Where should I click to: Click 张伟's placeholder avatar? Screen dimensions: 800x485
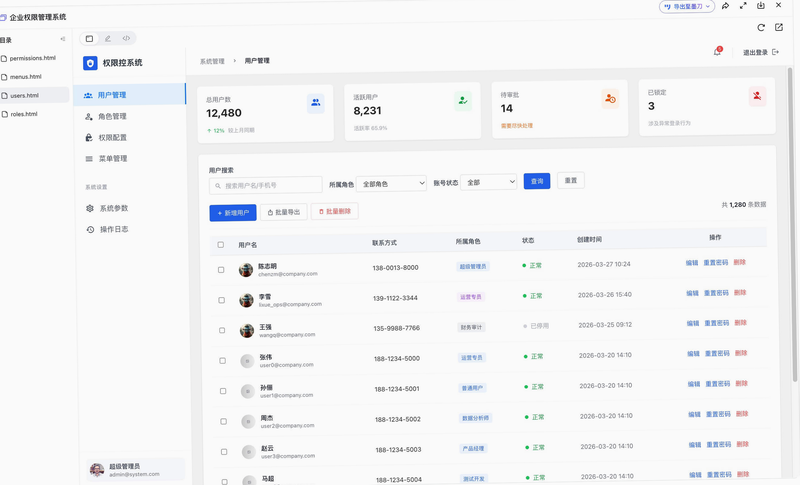[x=247, y=361]
